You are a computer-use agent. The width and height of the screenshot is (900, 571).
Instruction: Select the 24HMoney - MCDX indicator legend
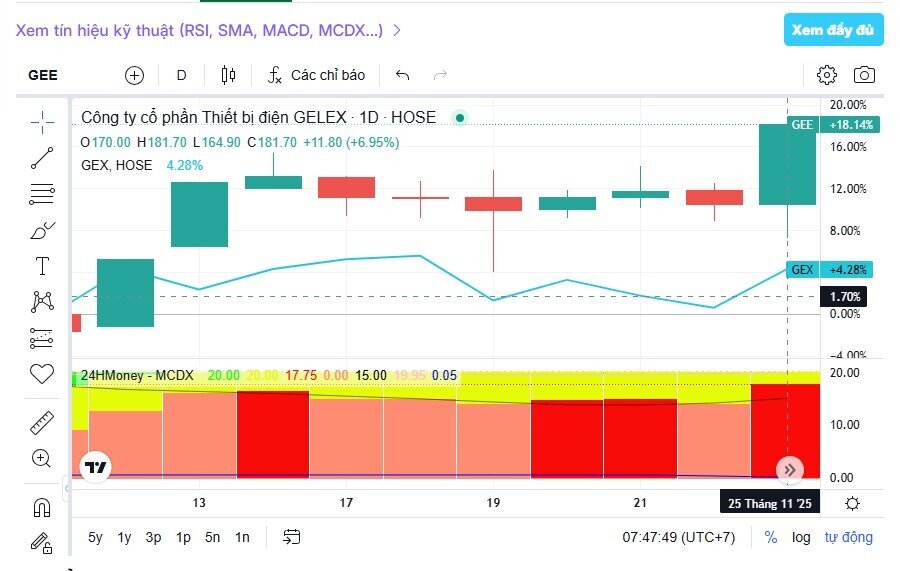coord(137,375)
